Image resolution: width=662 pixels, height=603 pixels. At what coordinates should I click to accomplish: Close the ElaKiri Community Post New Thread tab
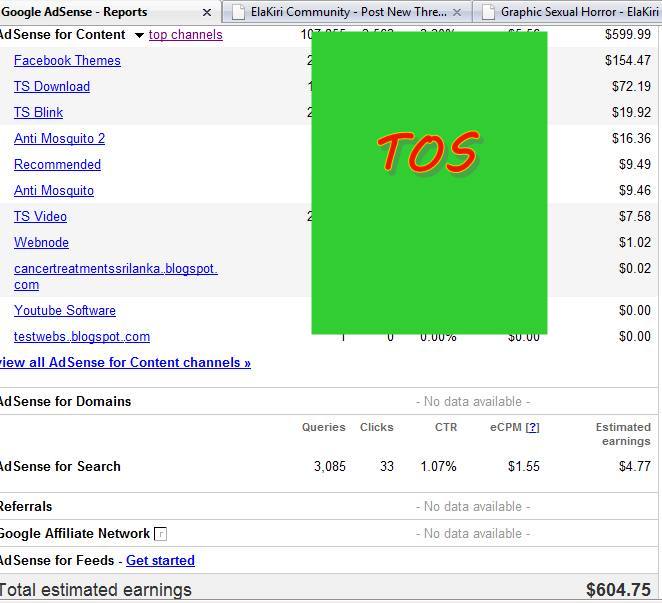tap(457, 13)
